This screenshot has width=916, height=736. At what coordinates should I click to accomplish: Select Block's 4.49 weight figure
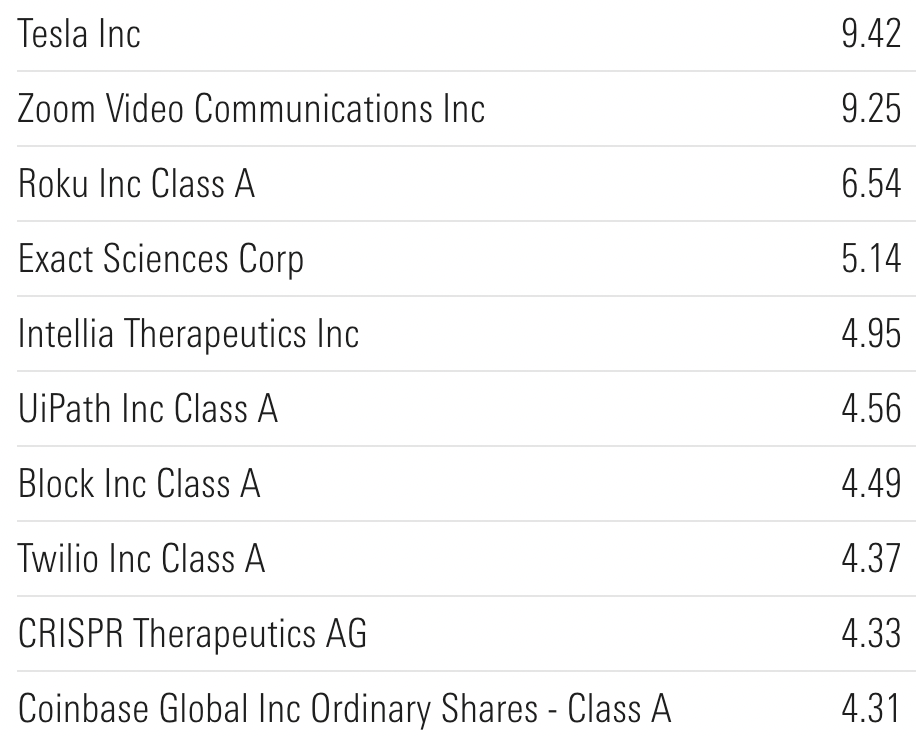pos(871,484)
